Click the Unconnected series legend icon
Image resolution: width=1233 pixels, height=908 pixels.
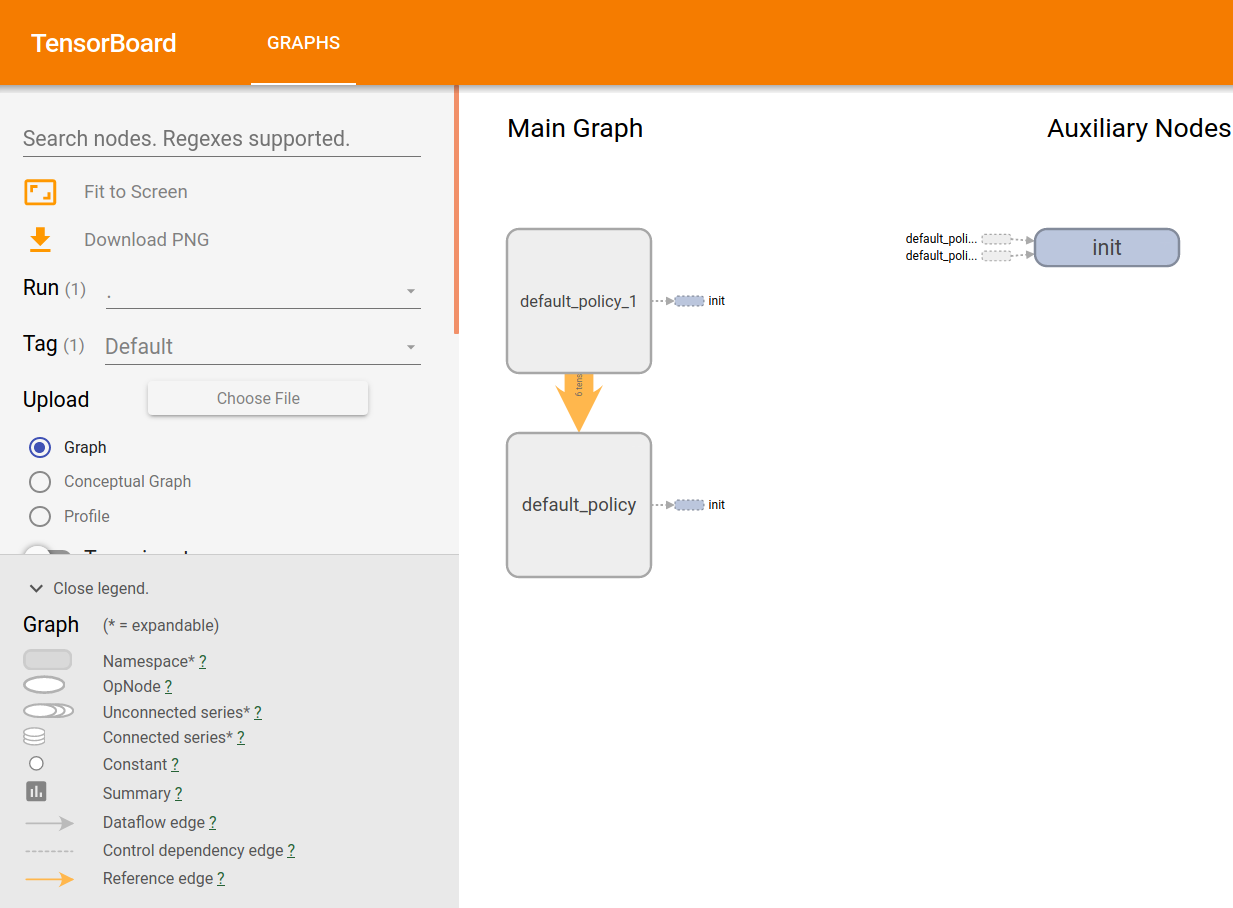pyautogui.click(x=48, y=711)
